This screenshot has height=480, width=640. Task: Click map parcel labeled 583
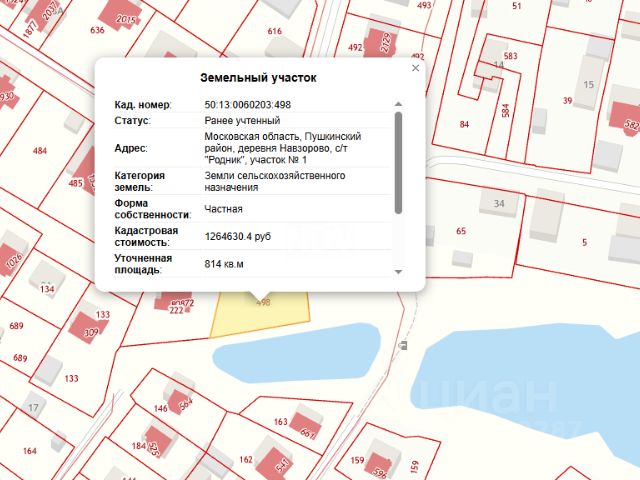tap(510, 56)
